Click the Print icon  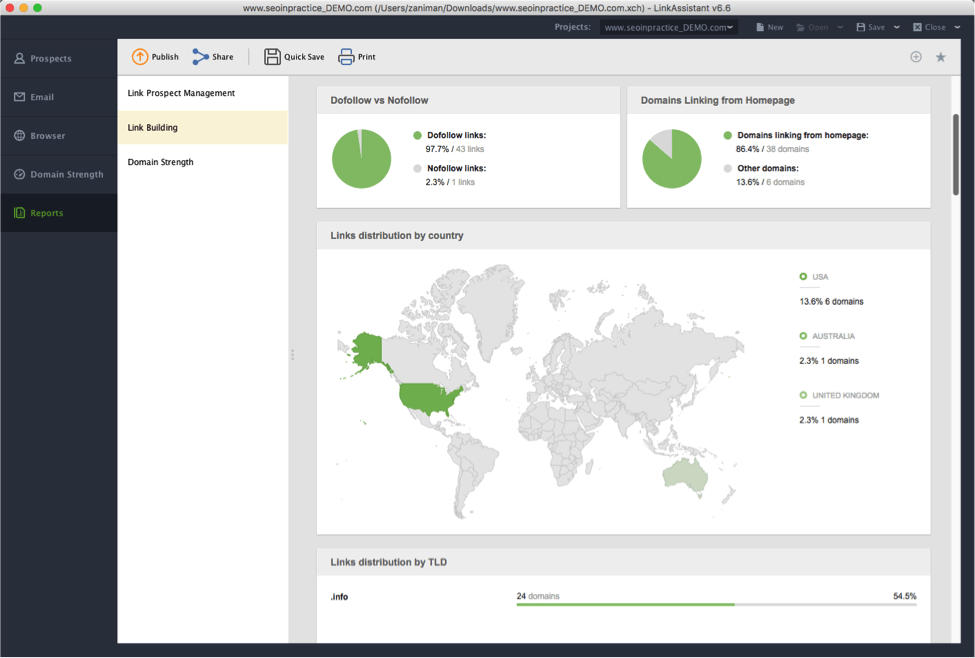(x=346, y=57)
